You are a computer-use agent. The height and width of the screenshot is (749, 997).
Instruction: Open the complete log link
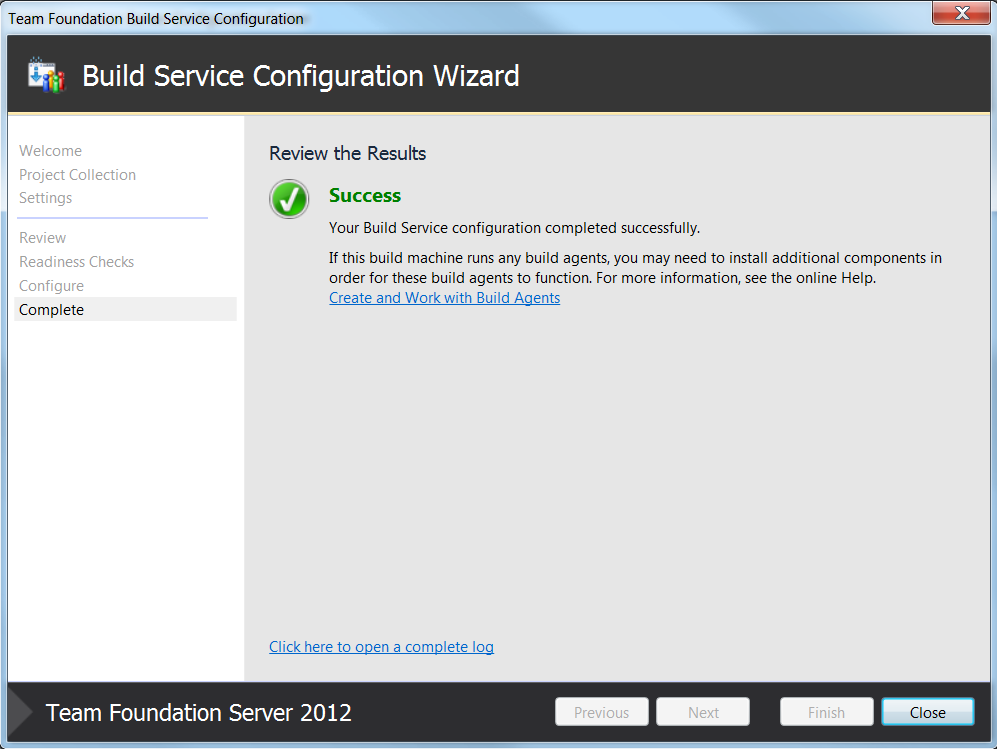point(381,647)
